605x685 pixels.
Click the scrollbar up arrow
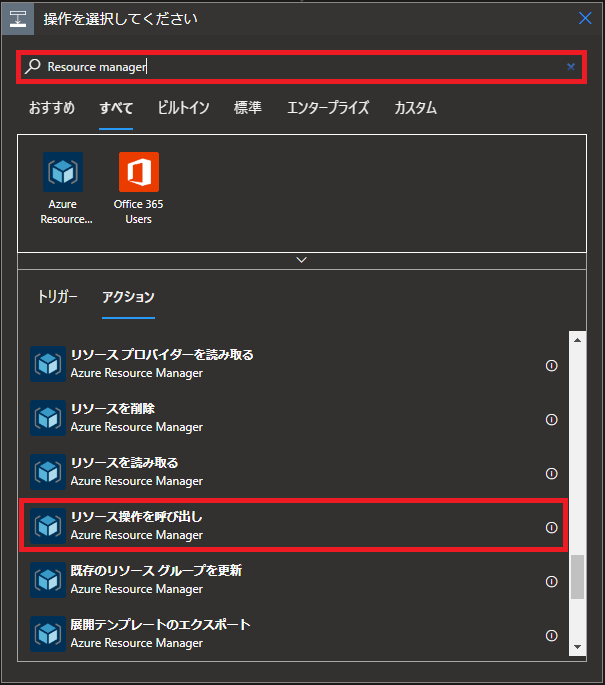tap(577, 340)
